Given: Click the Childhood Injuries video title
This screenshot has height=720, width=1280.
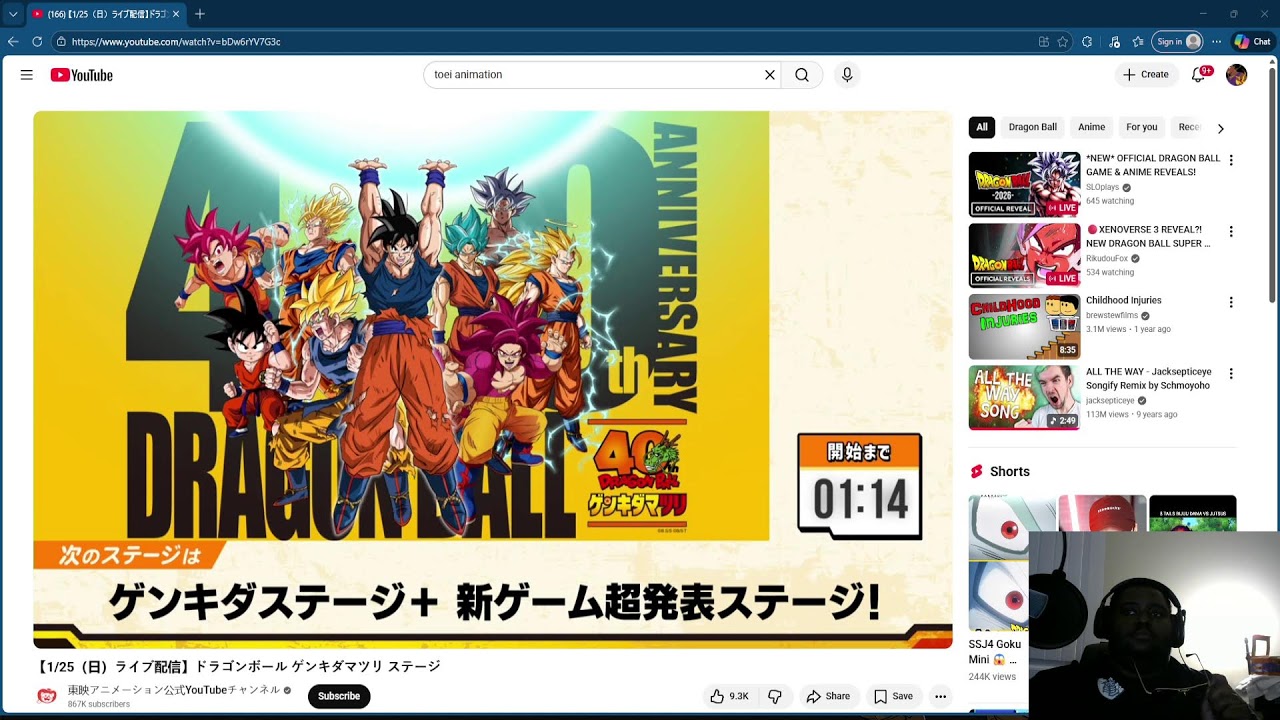Looking at the screenshot, I should click(1124, 300).
